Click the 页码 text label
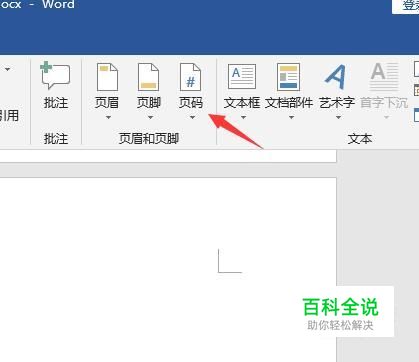The image size is (419, 362). click(191, 103)
